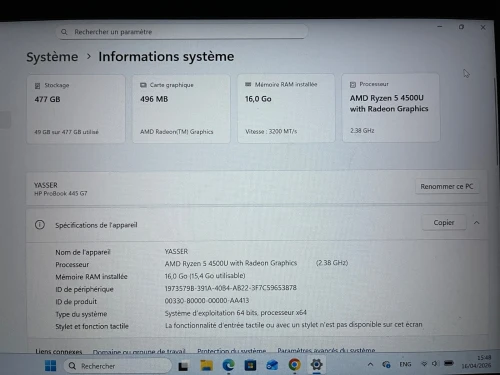The height and width of the screenshot is (375, 500).
Task: Open the network Wi-Fi tray icon
Action: coord(424,364)
